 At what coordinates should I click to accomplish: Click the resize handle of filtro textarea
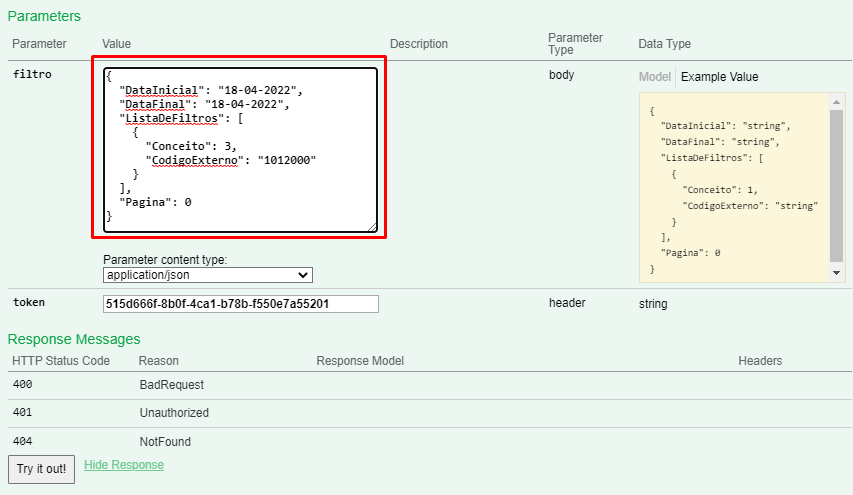pyautogui.click(x=372, y=227)
